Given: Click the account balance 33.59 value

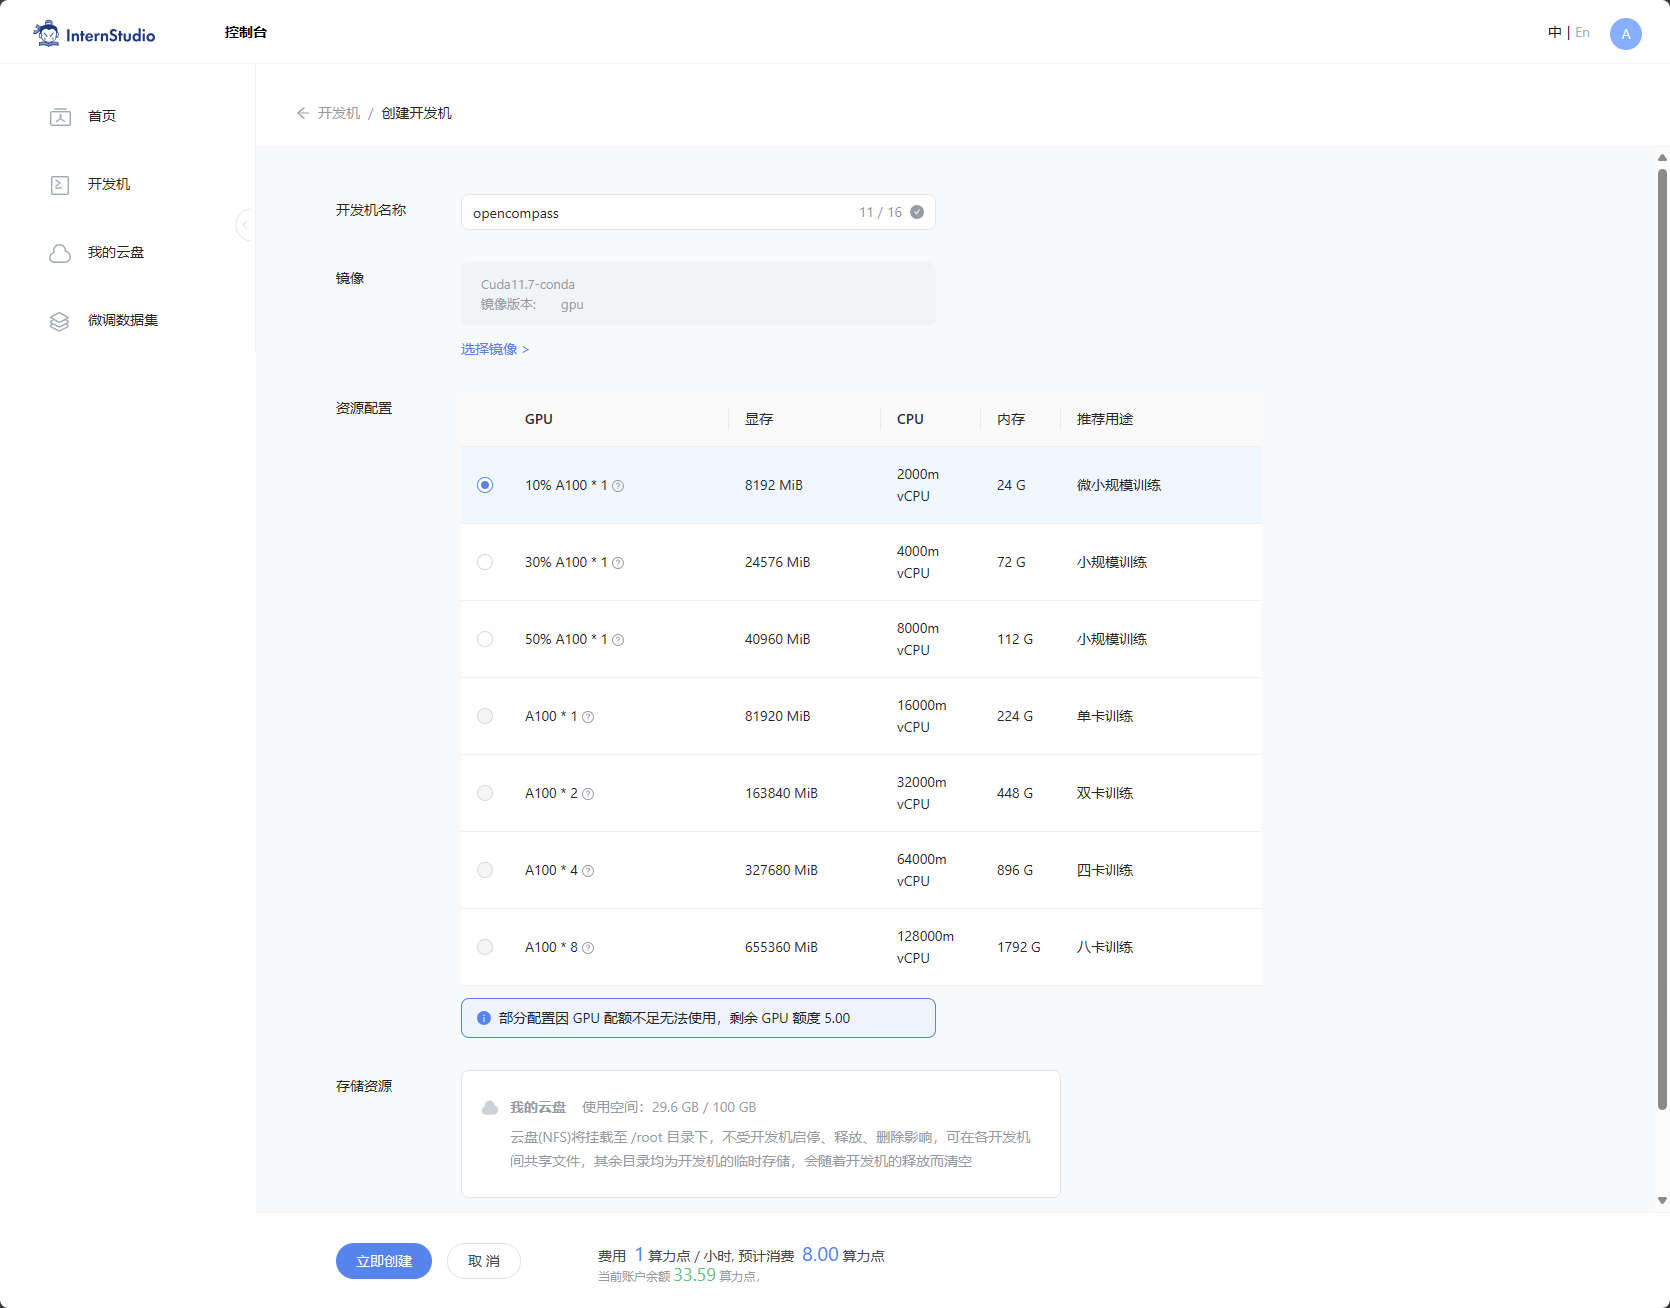Looking at the screenshot, I should click(694, 1275).
